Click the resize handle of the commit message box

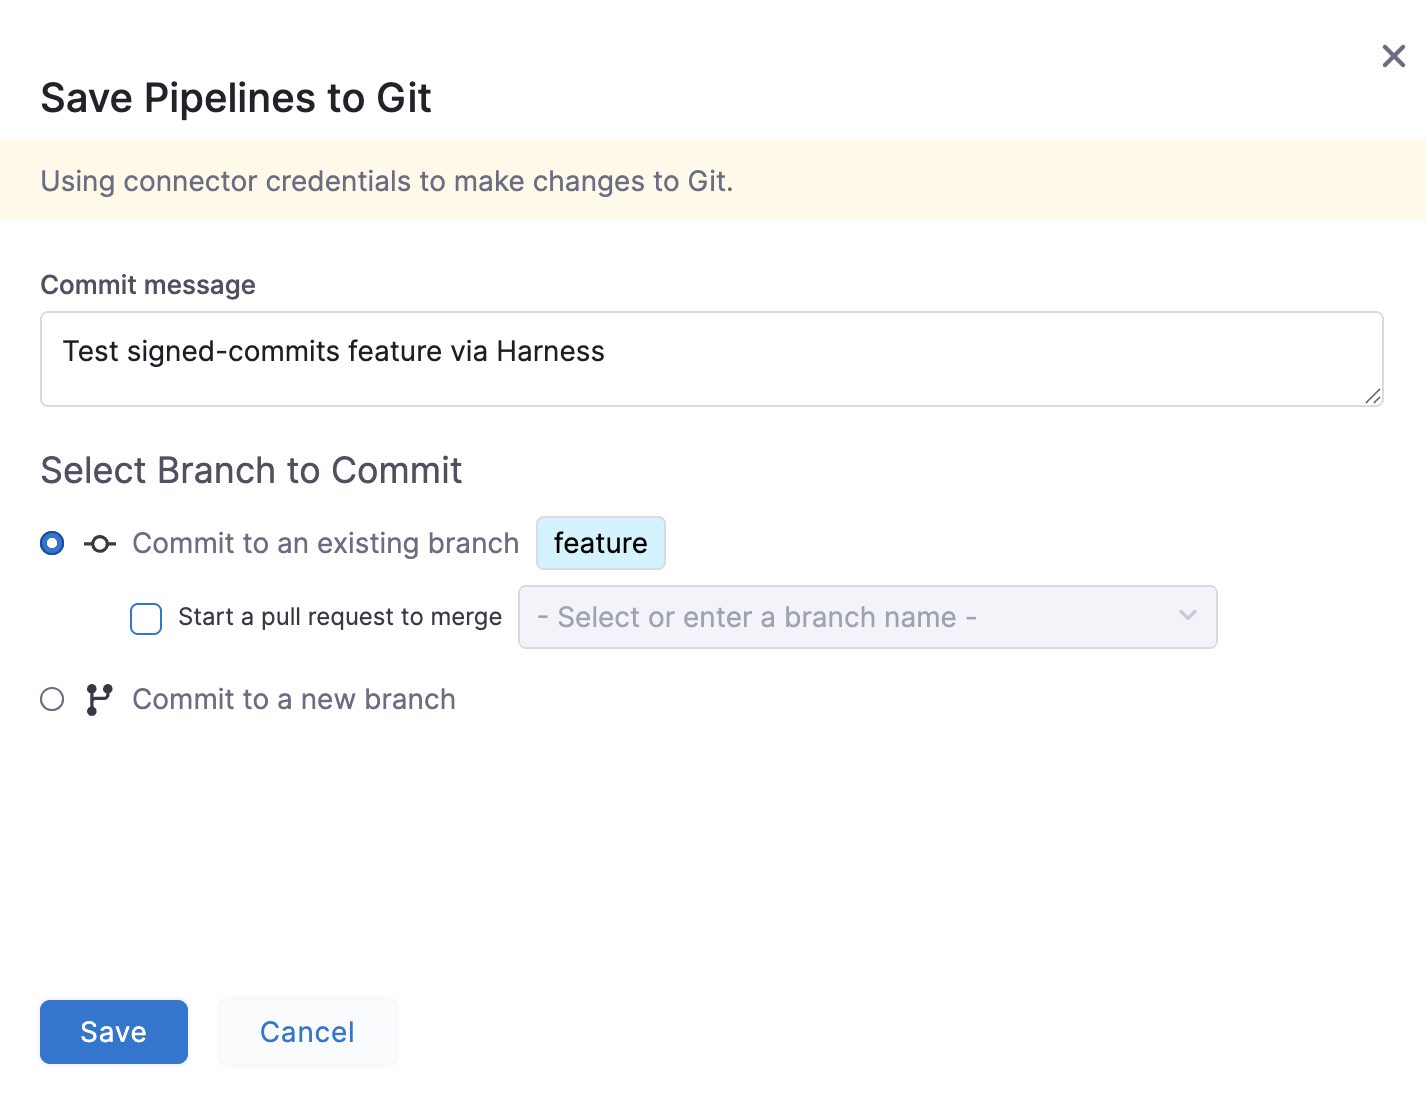click(1372, 396)
